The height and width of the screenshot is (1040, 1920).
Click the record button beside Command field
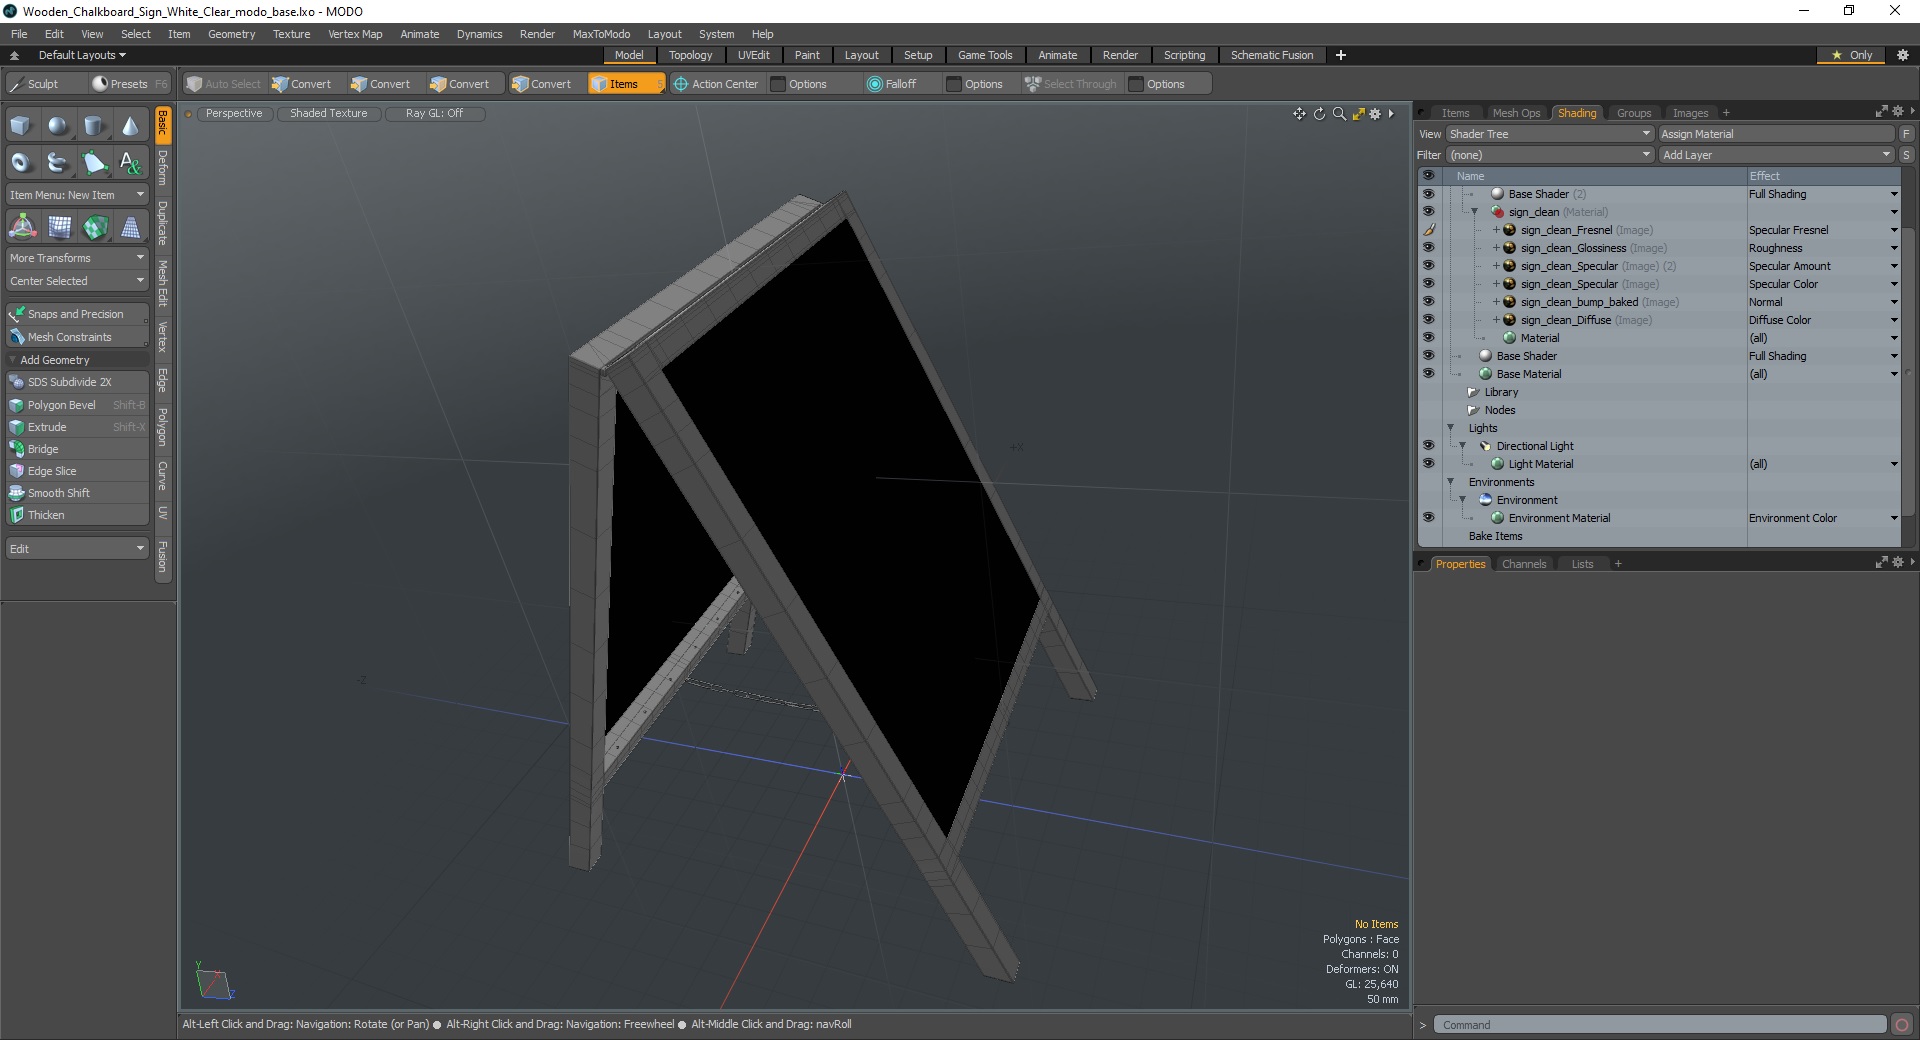(1902, 1025)
